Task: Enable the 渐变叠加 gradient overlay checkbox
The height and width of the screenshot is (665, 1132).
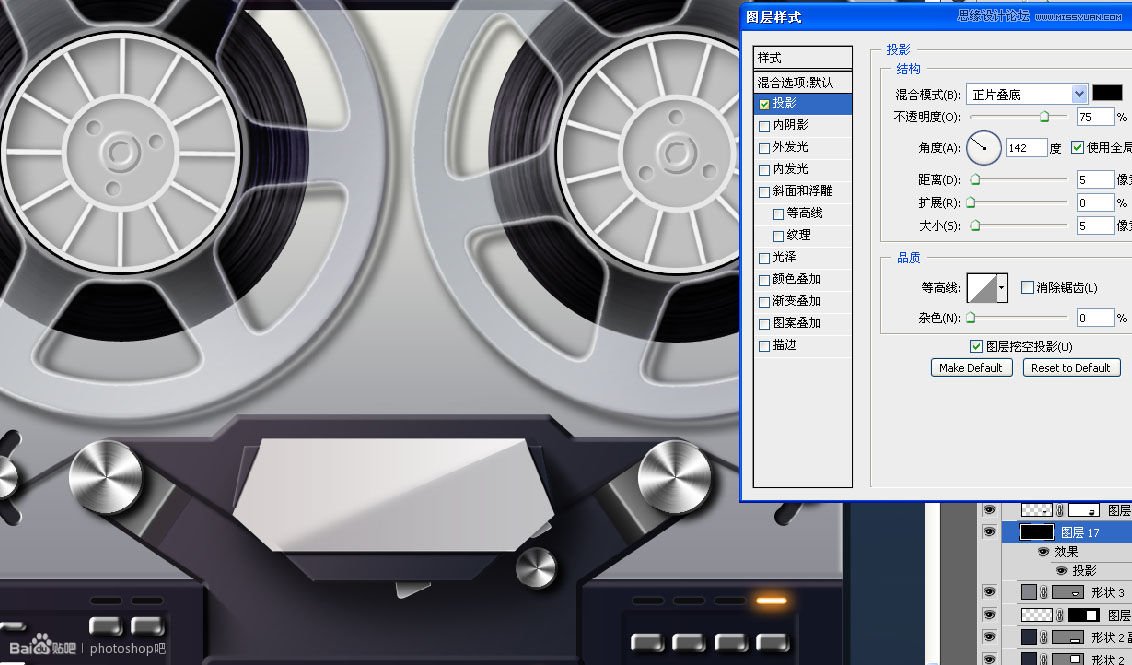Action: [x=765, y=302]
